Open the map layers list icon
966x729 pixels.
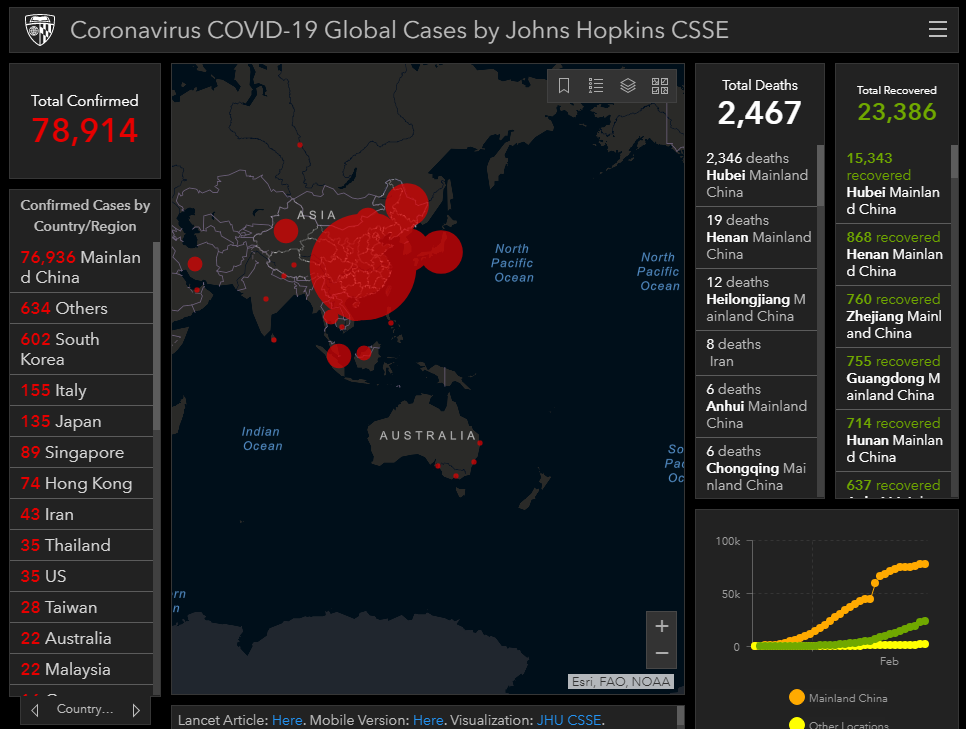[628, 86]
